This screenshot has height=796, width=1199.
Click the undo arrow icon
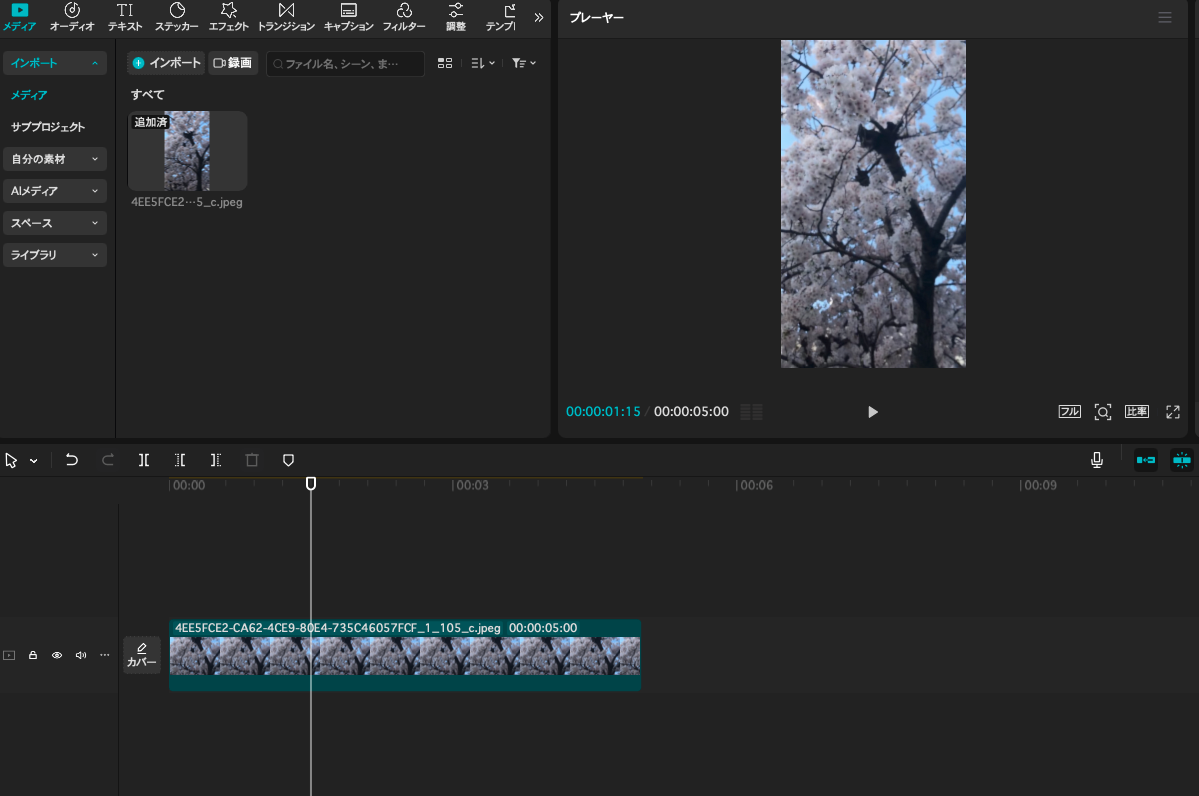coord(72,460)
